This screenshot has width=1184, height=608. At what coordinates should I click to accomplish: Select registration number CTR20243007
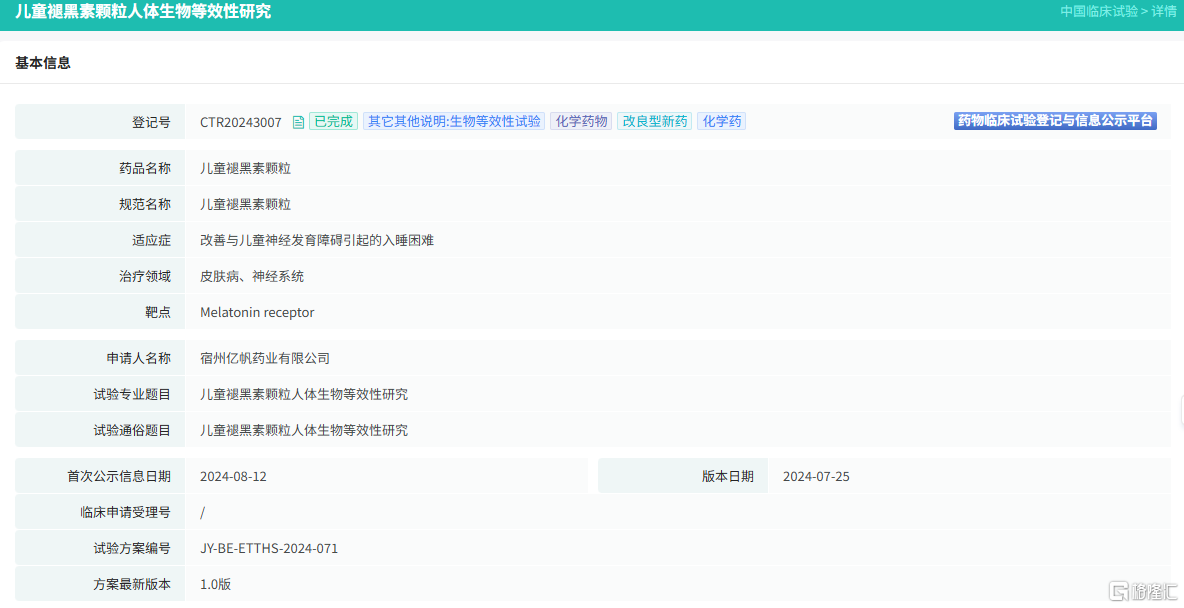241,122
